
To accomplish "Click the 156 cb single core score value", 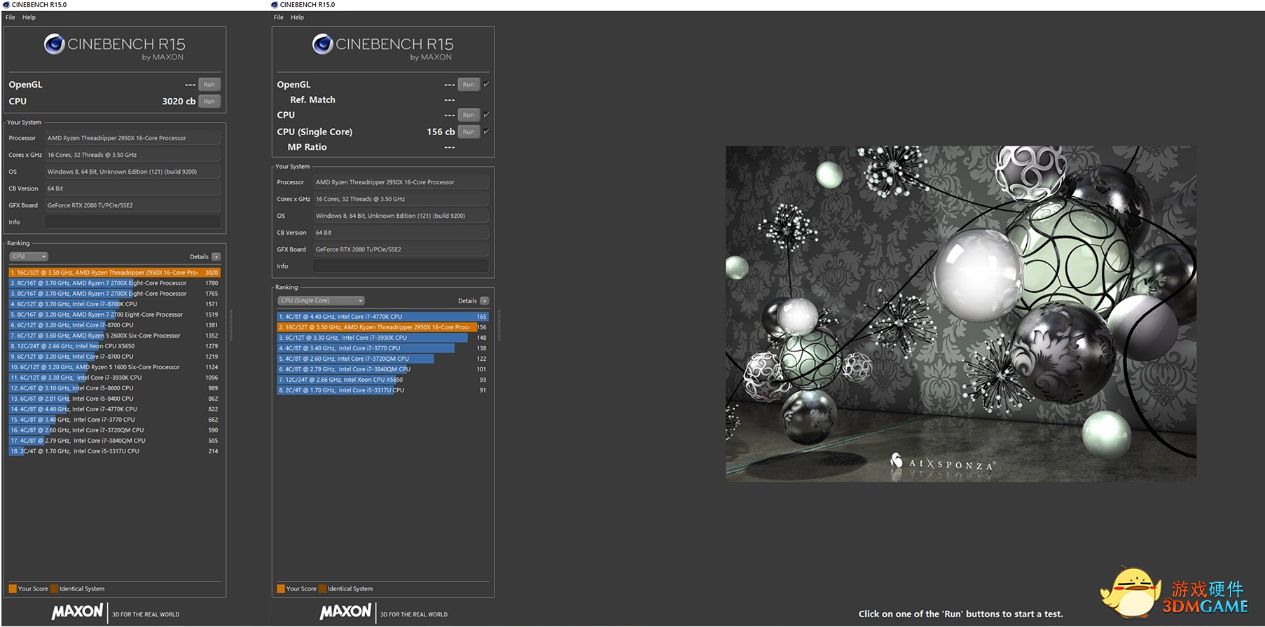I will click(441, 131).
